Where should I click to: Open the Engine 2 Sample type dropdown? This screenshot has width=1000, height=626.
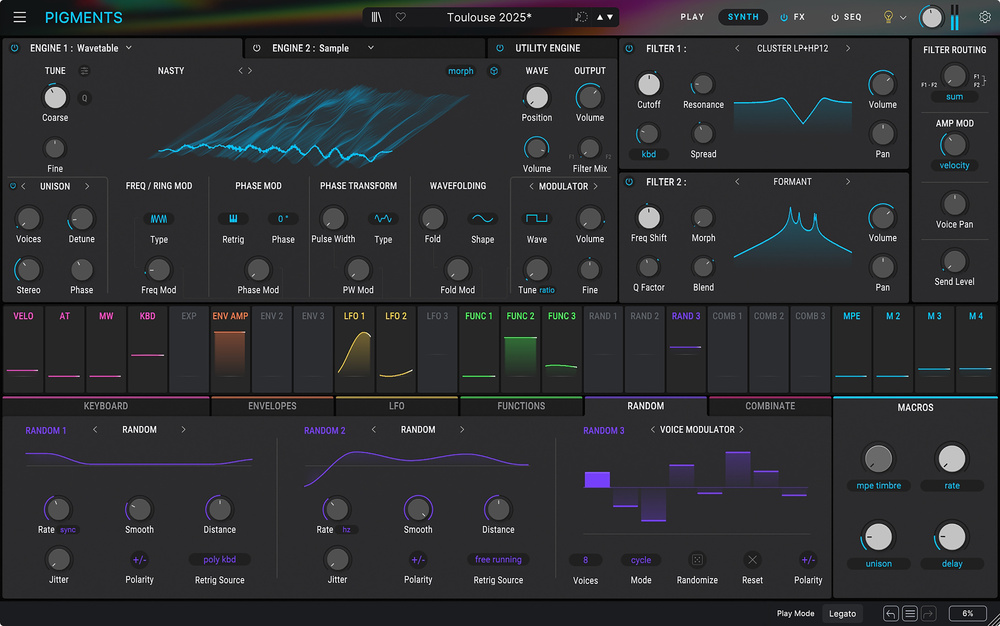point(370,48)
